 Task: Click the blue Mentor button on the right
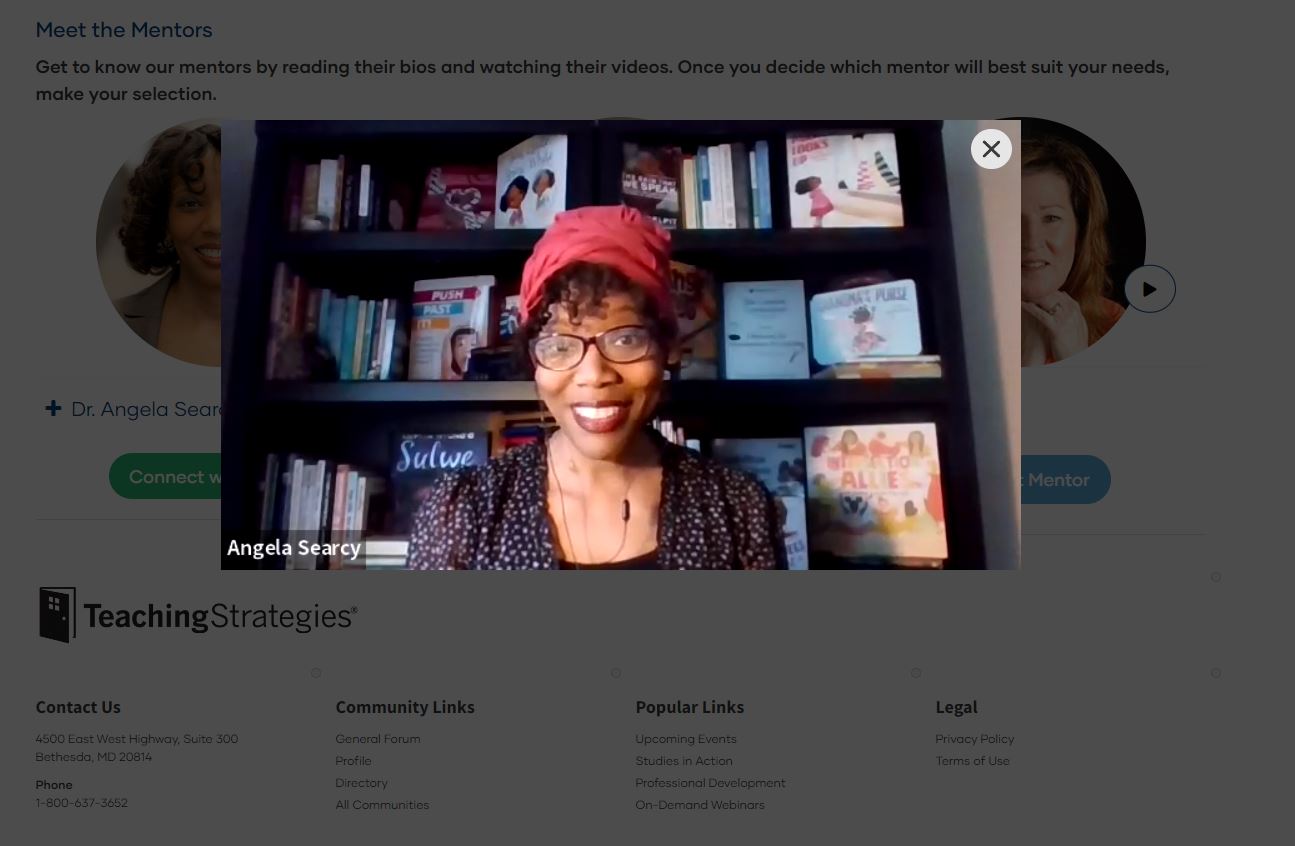[1065, 480]
